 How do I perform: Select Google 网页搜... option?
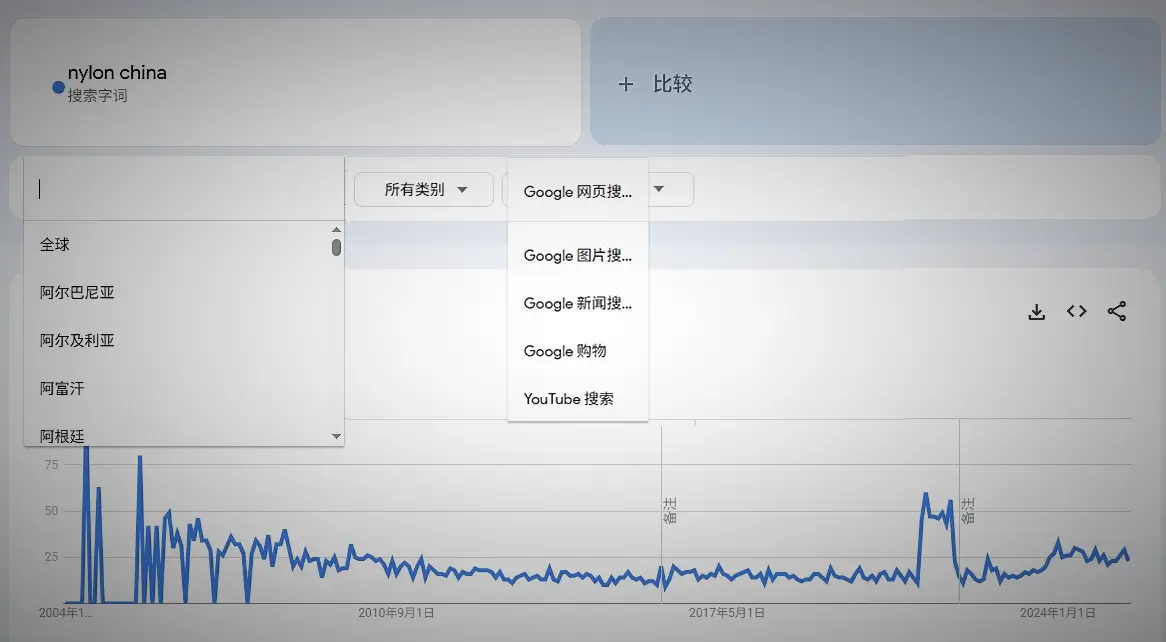point(578,191)
